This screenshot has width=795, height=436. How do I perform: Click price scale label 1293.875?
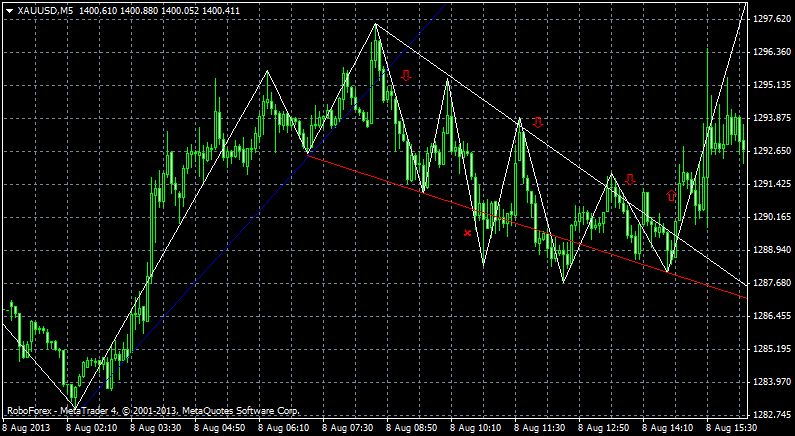pos(773,118)
